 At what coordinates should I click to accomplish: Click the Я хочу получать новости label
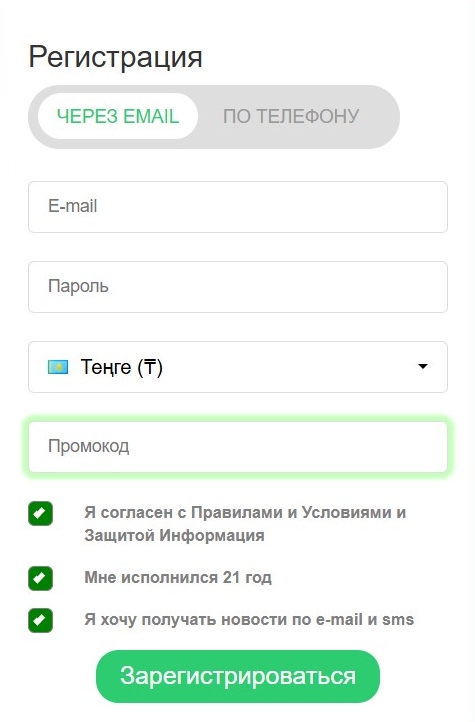(249, 620)
